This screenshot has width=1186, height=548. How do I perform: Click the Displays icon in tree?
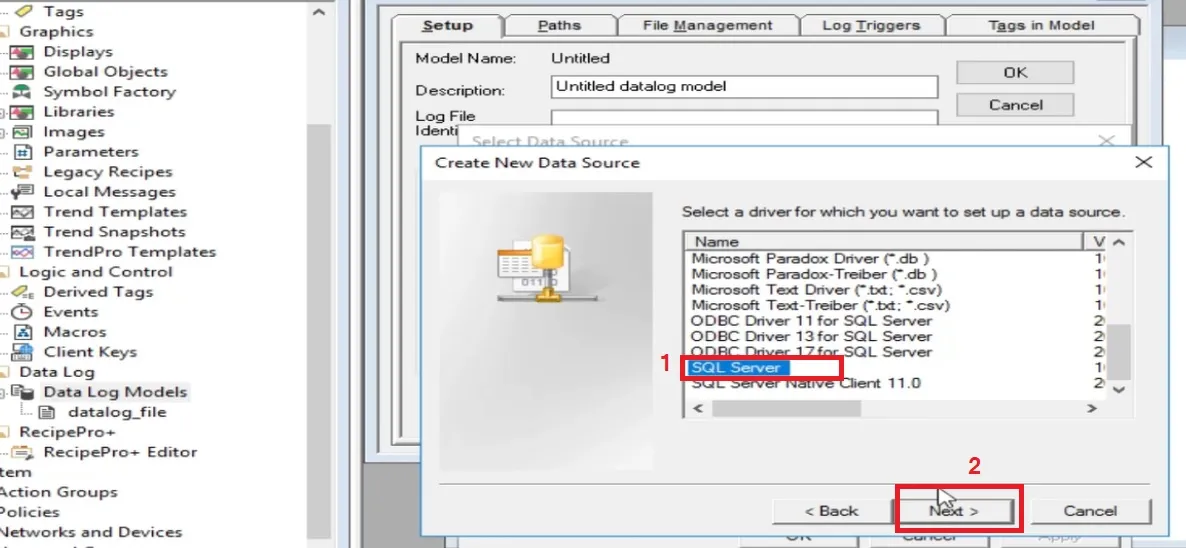(24, 52)
